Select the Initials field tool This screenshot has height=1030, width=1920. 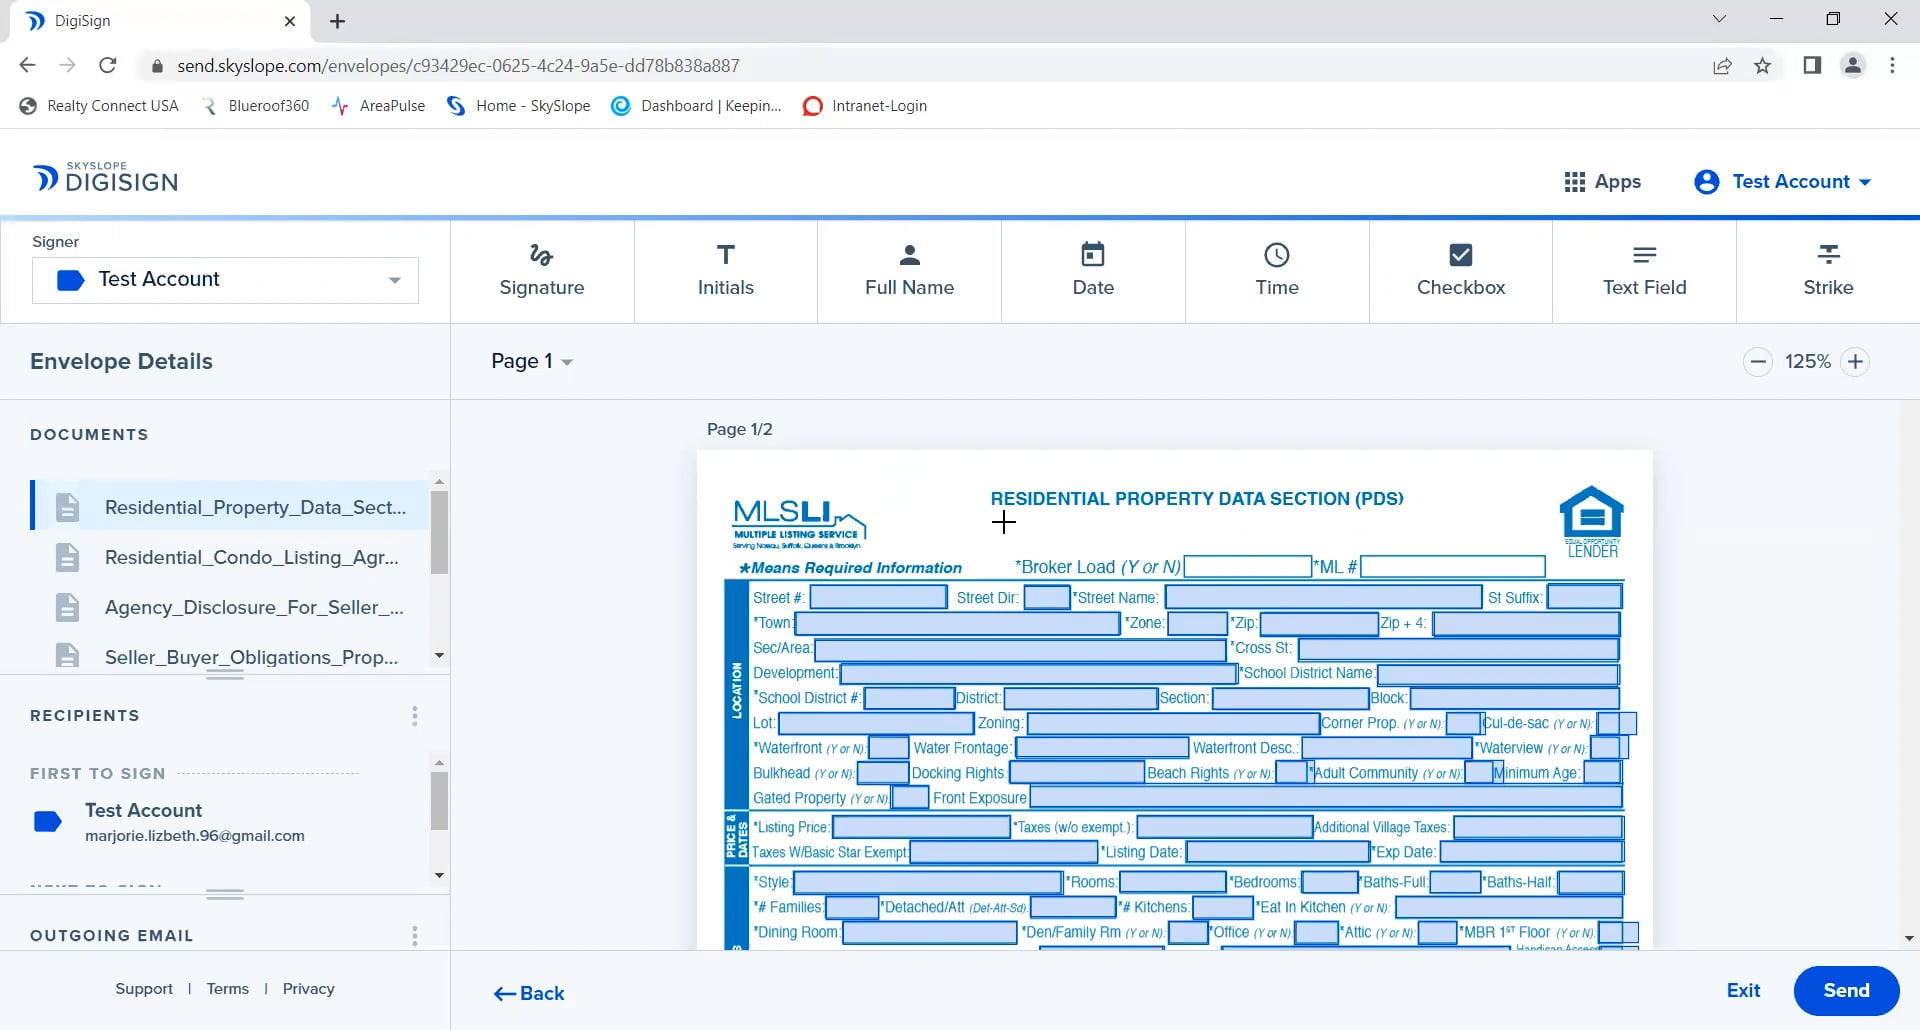[x=725, y=271]
